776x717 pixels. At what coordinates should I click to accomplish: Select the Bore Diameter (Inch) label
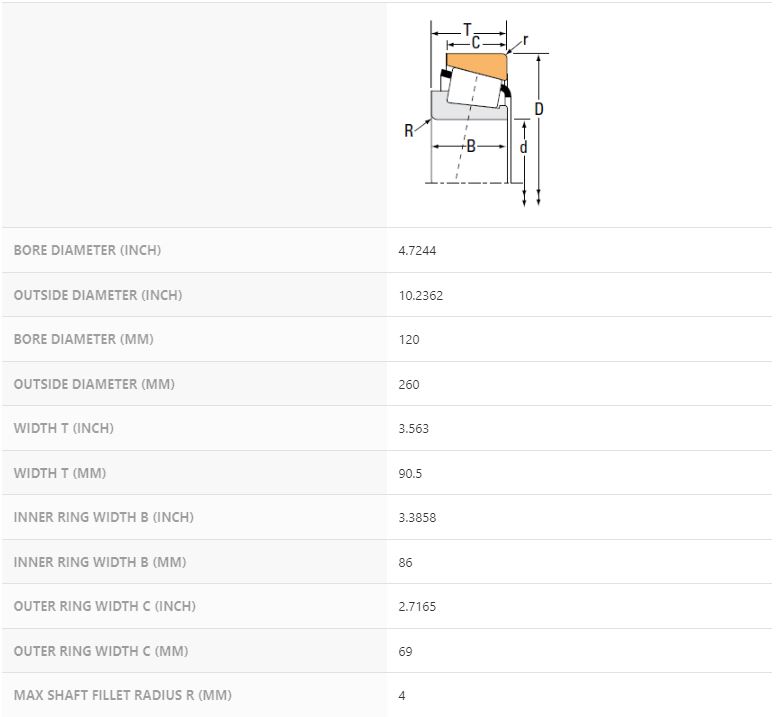(87, 250)
